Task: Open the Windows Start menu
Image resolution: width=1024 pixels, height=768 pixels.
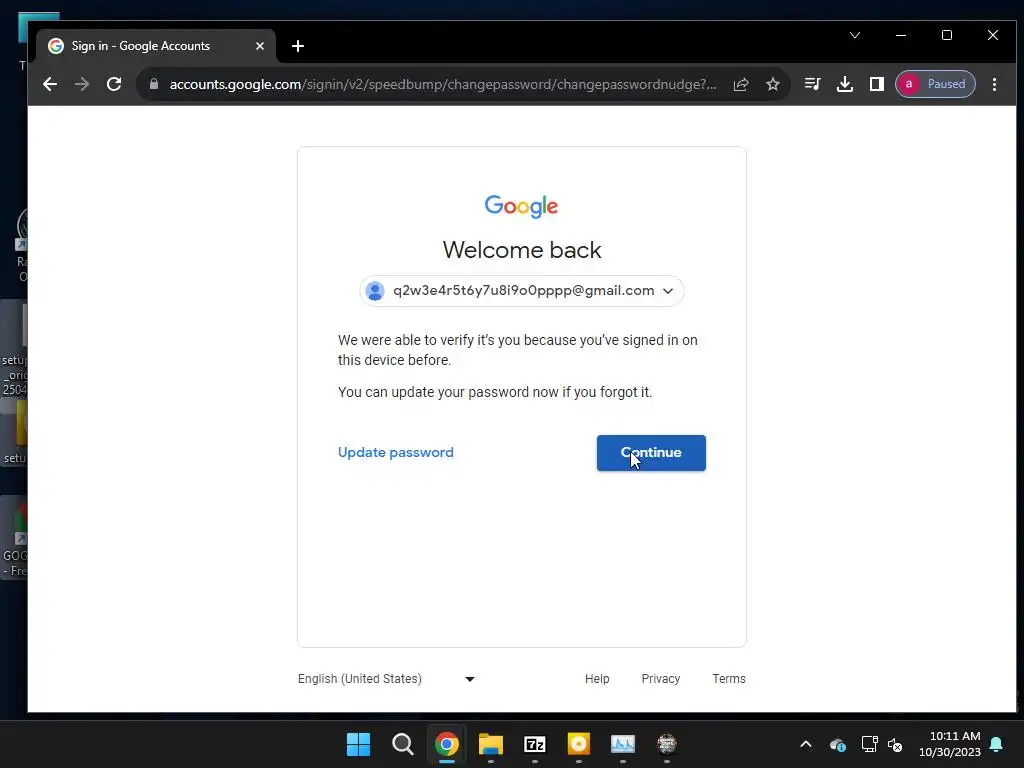Action: click(359, 744)
